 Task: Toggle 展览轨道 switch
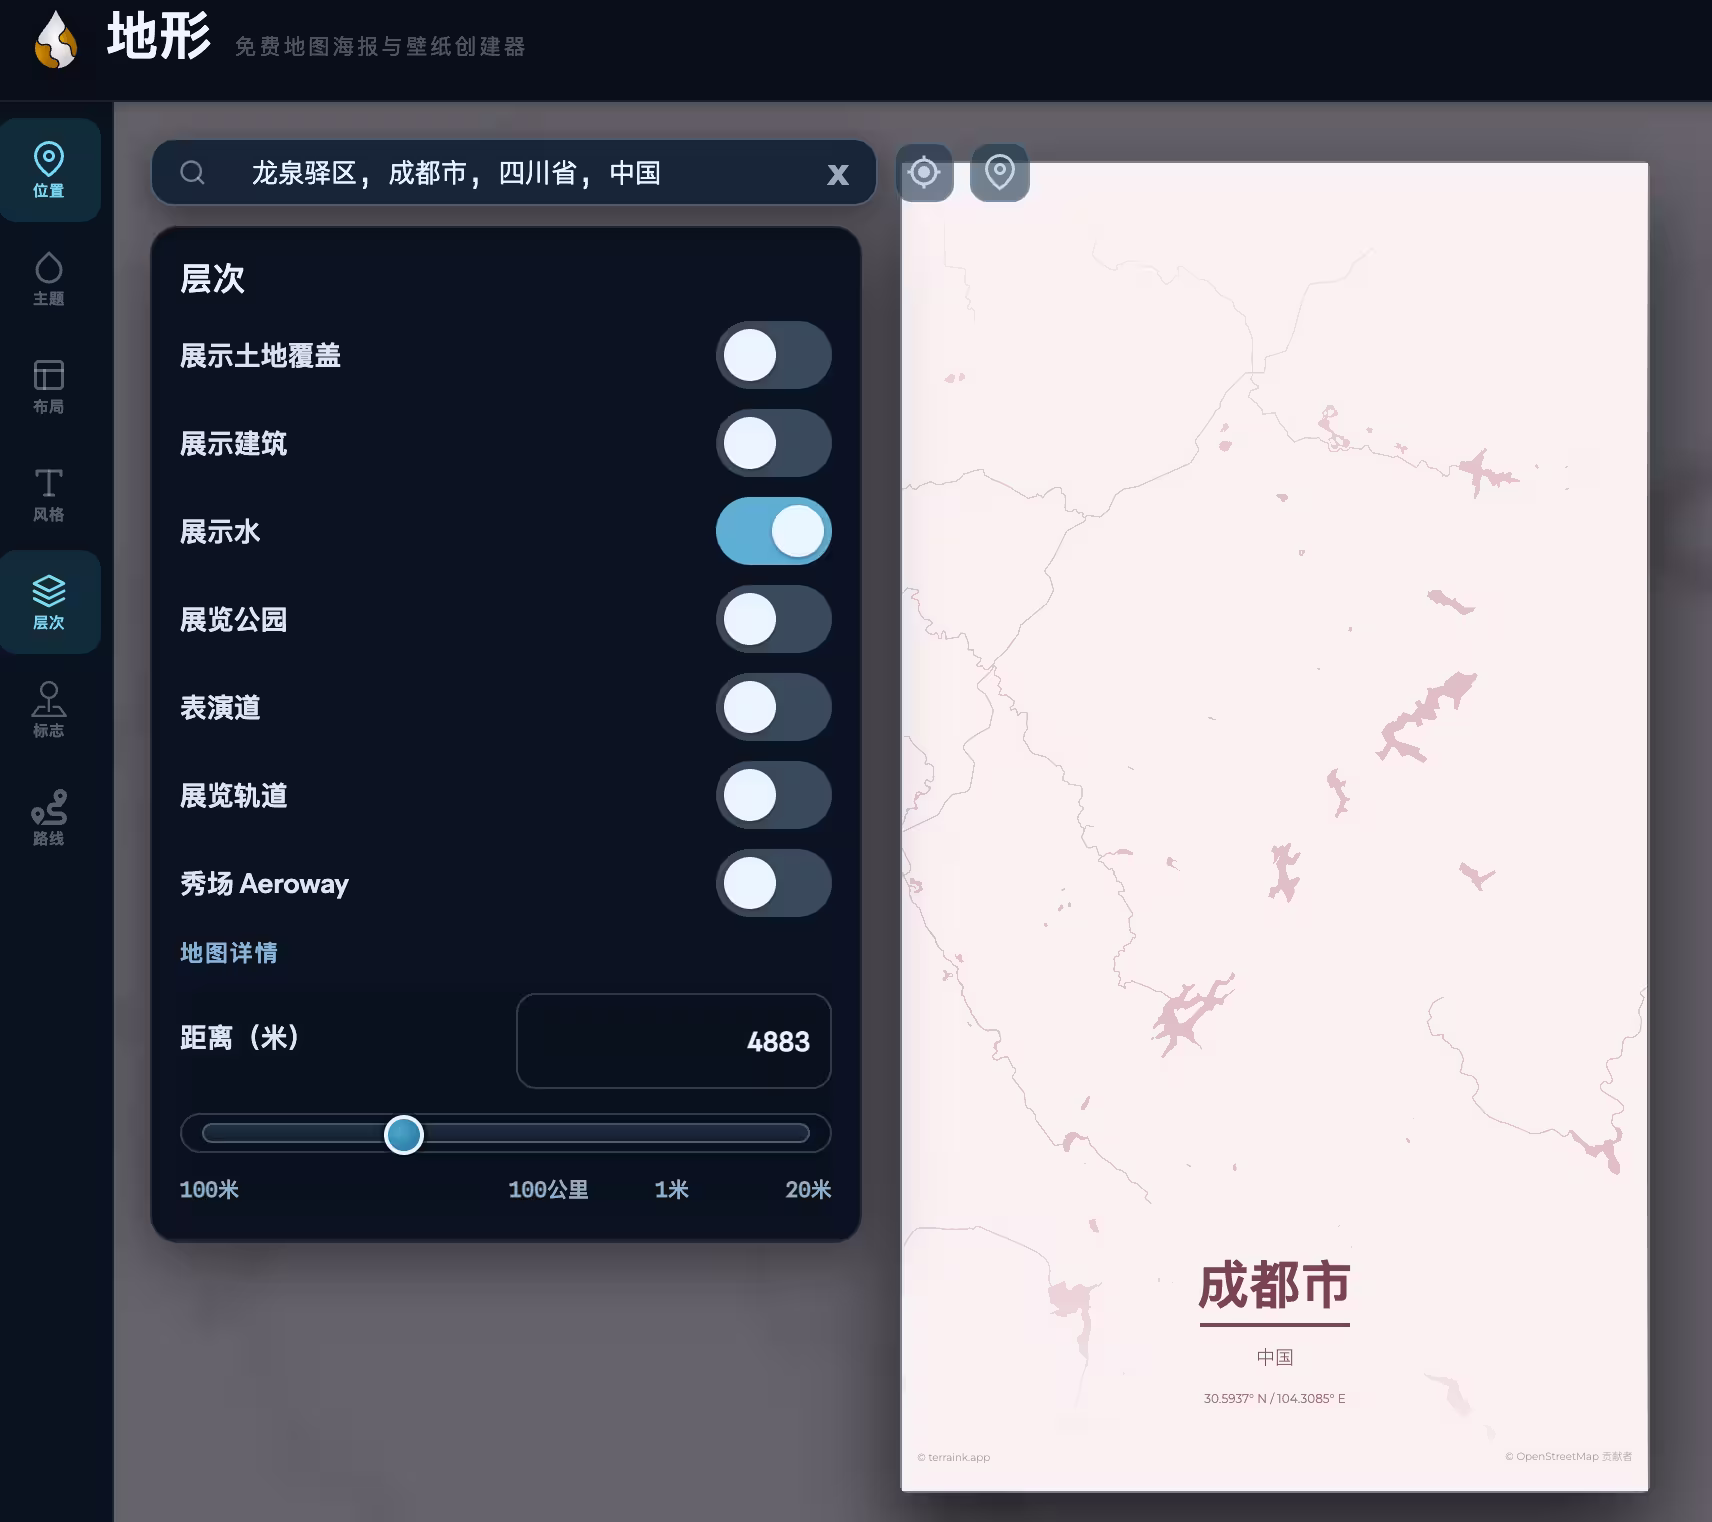[774, 795]
